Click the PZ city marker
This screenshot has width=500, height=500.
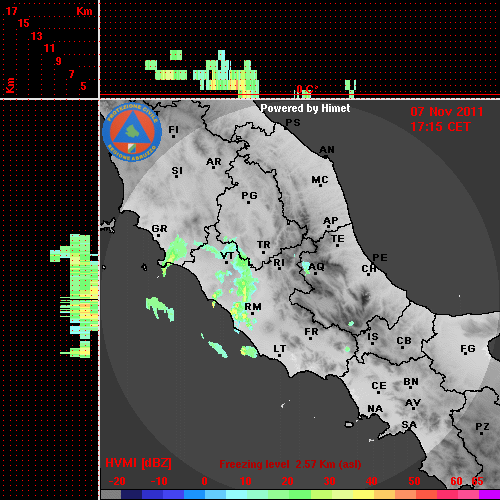(482, 428)
